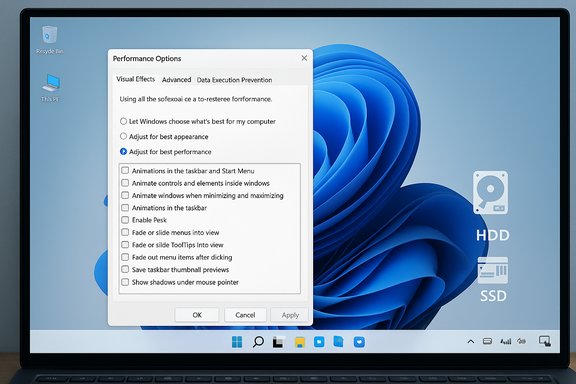The image size is (576, 384).
Task: Open the Recycle Bin desktop icon
Action: click(50, 40)
